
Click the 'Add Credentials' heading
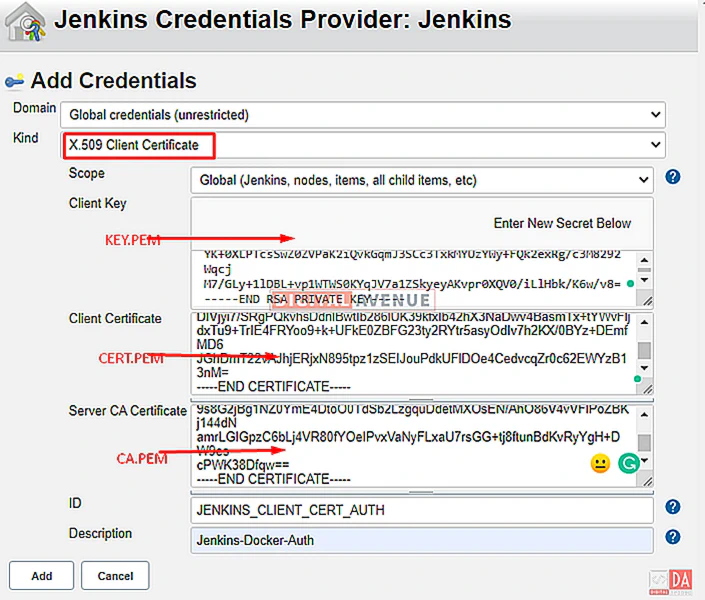point(113,81)
